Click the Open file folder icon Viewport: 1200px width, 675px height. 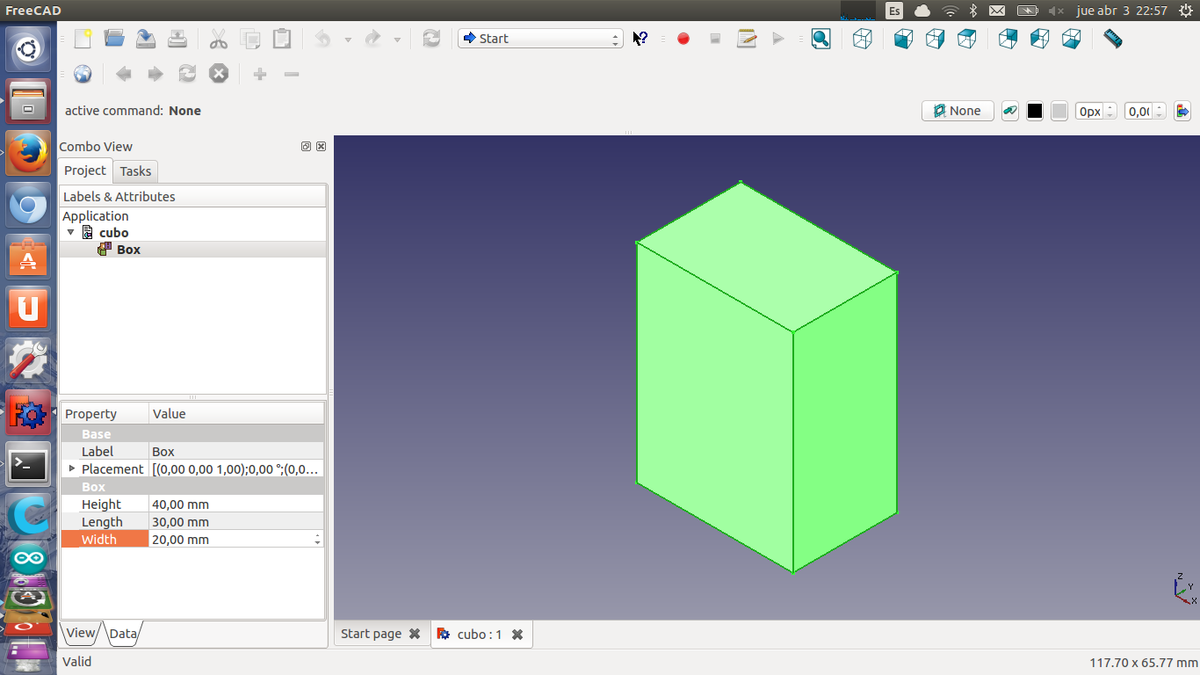click(114, 39)
